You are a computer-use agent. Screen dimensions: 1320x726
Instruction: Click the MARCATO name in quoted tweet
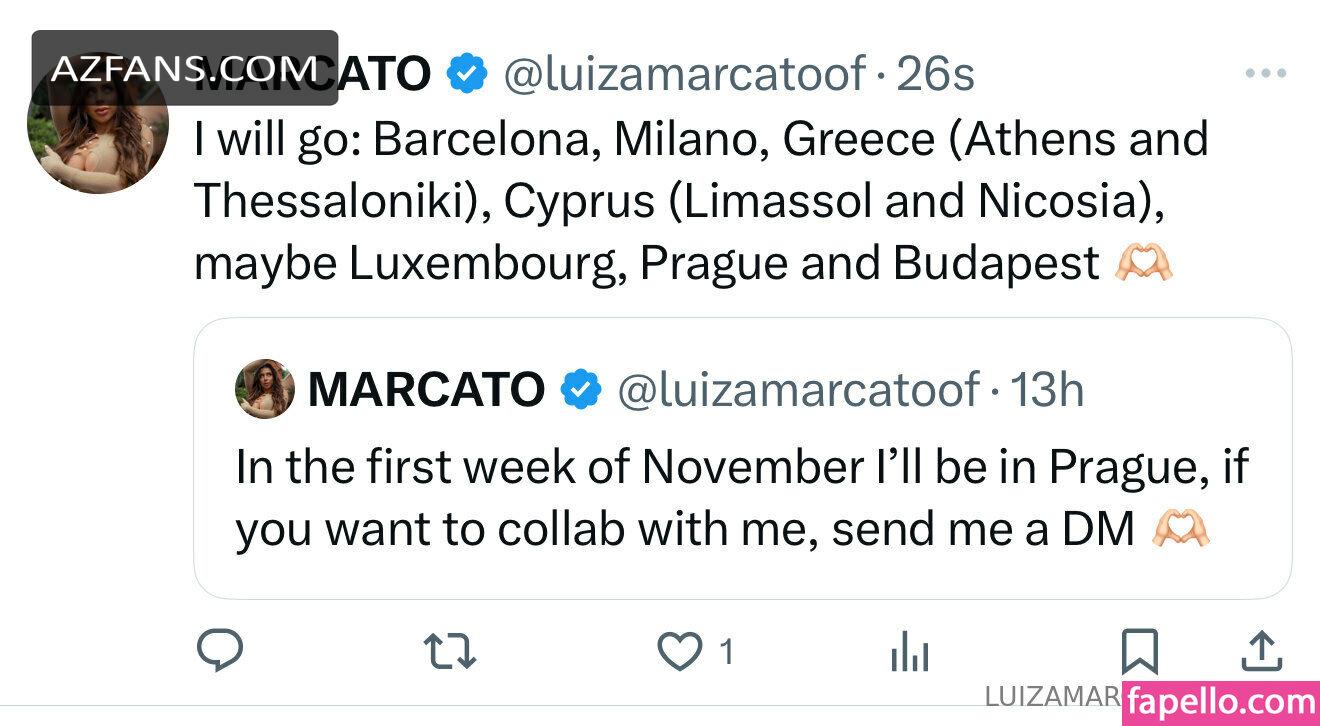click(x=426, y=389)
